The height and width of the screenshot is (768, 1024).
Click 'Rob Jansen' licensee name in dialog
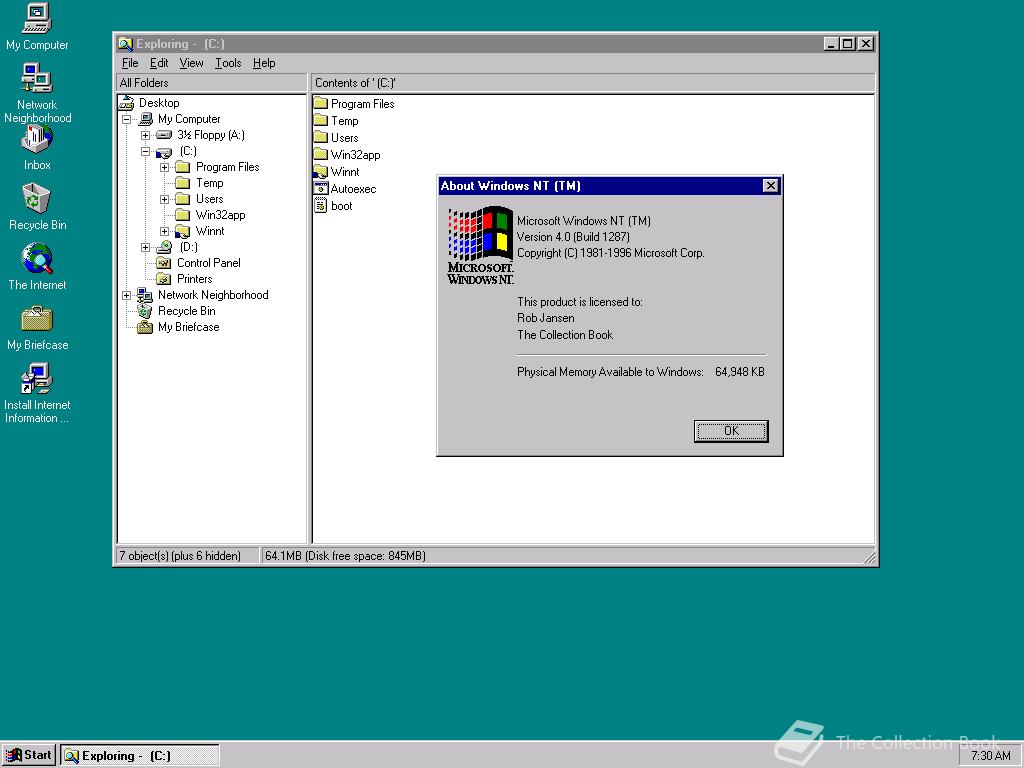click(x=546, y=318)
